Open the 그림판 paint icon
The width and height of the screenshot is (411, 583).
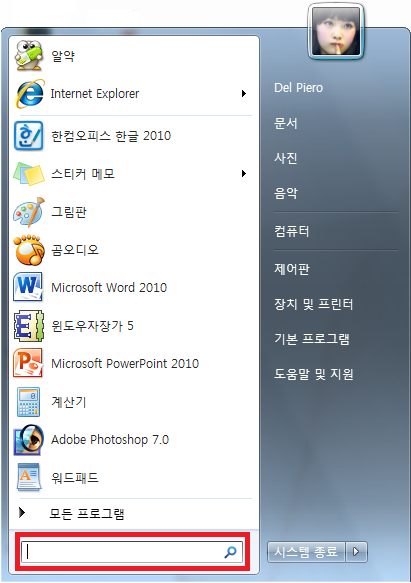click(x=29, y=212)
